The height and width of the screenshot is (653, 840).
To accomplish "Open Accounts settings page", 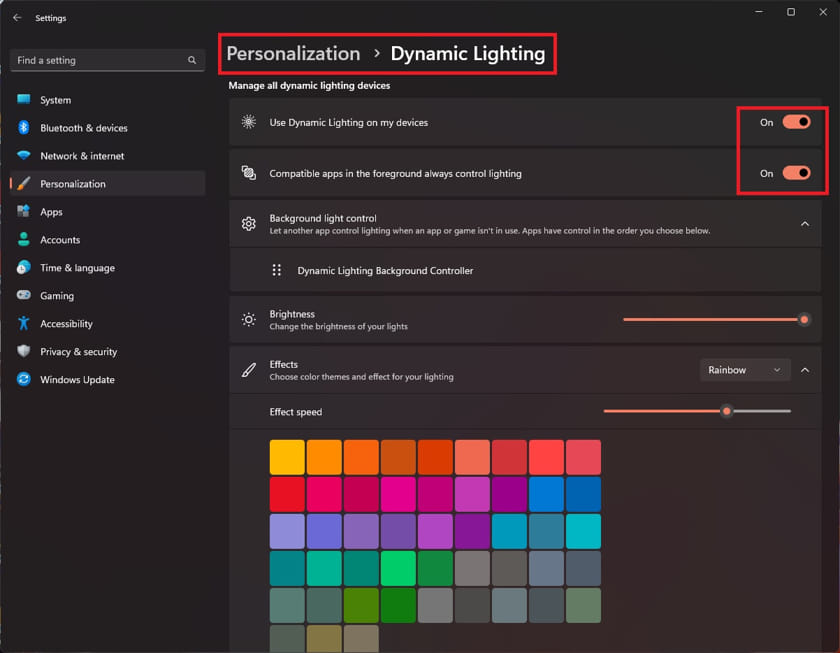I will pyautogui.click(x=107, y=239).
